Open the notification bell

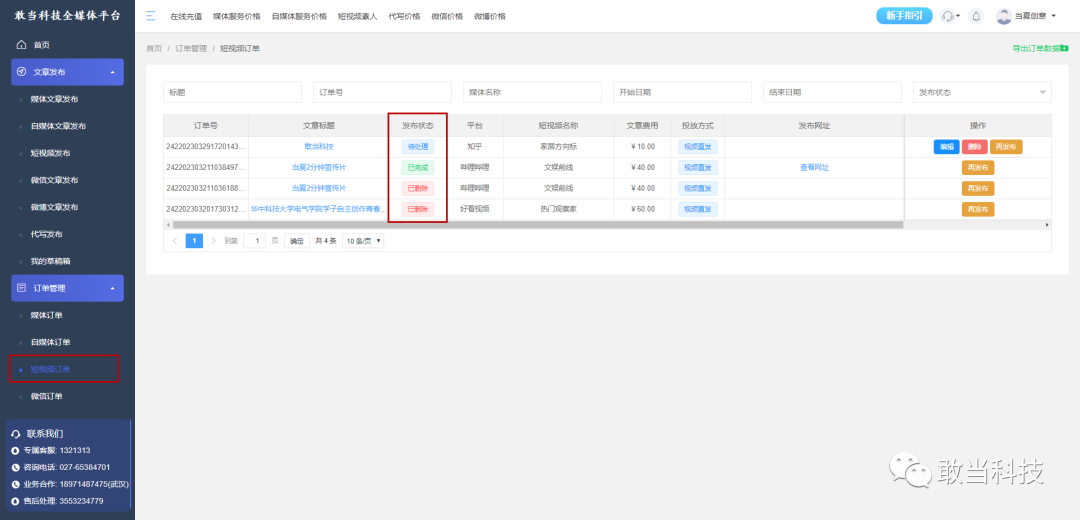(975, 16)
